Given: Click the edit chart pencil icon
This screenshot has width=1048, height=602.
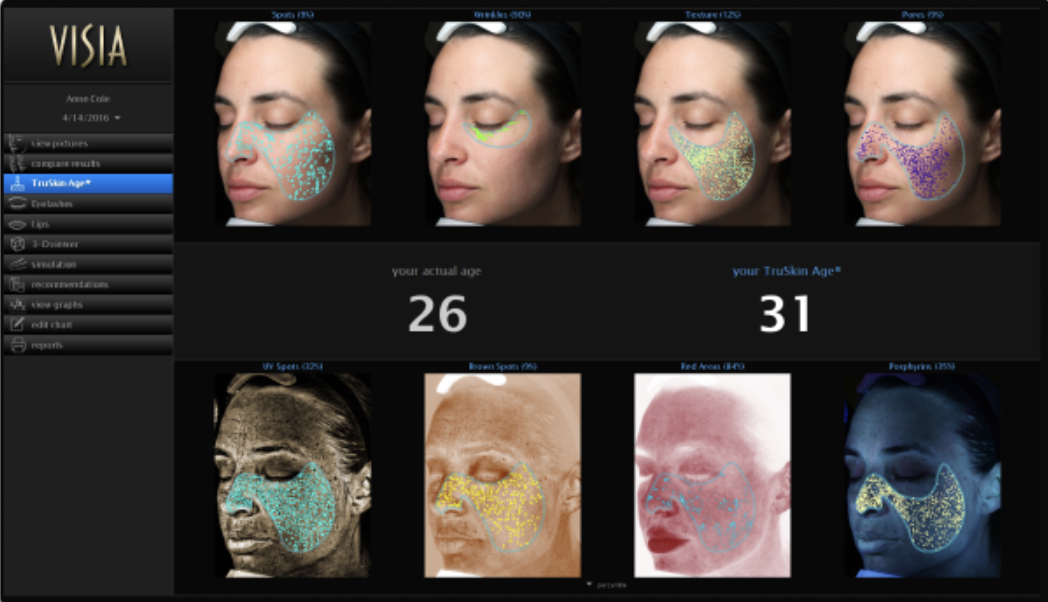Looking at the screenshot, I should click(17, 324).
